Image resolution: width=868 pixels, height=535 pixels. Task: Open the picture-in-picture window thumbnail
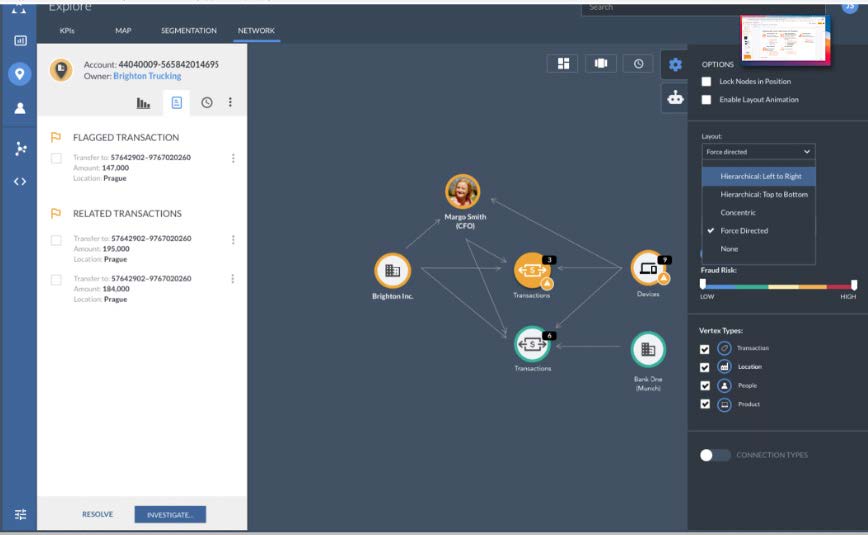pos(786,39)
